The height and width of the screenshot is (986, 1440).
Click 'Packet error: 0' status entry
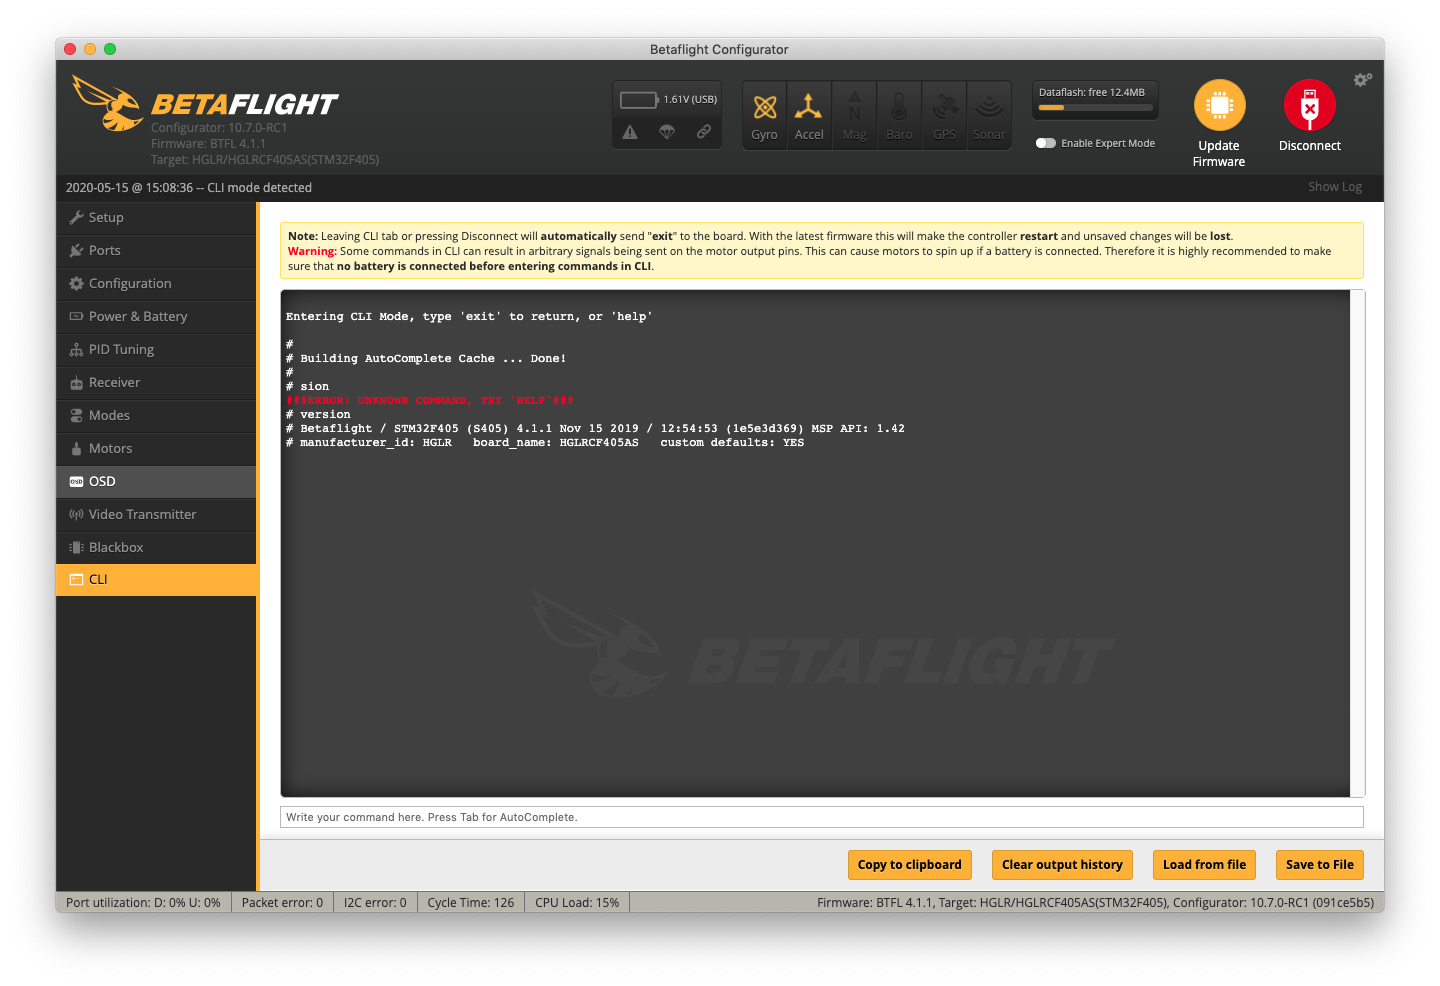(x=282, y=902)
